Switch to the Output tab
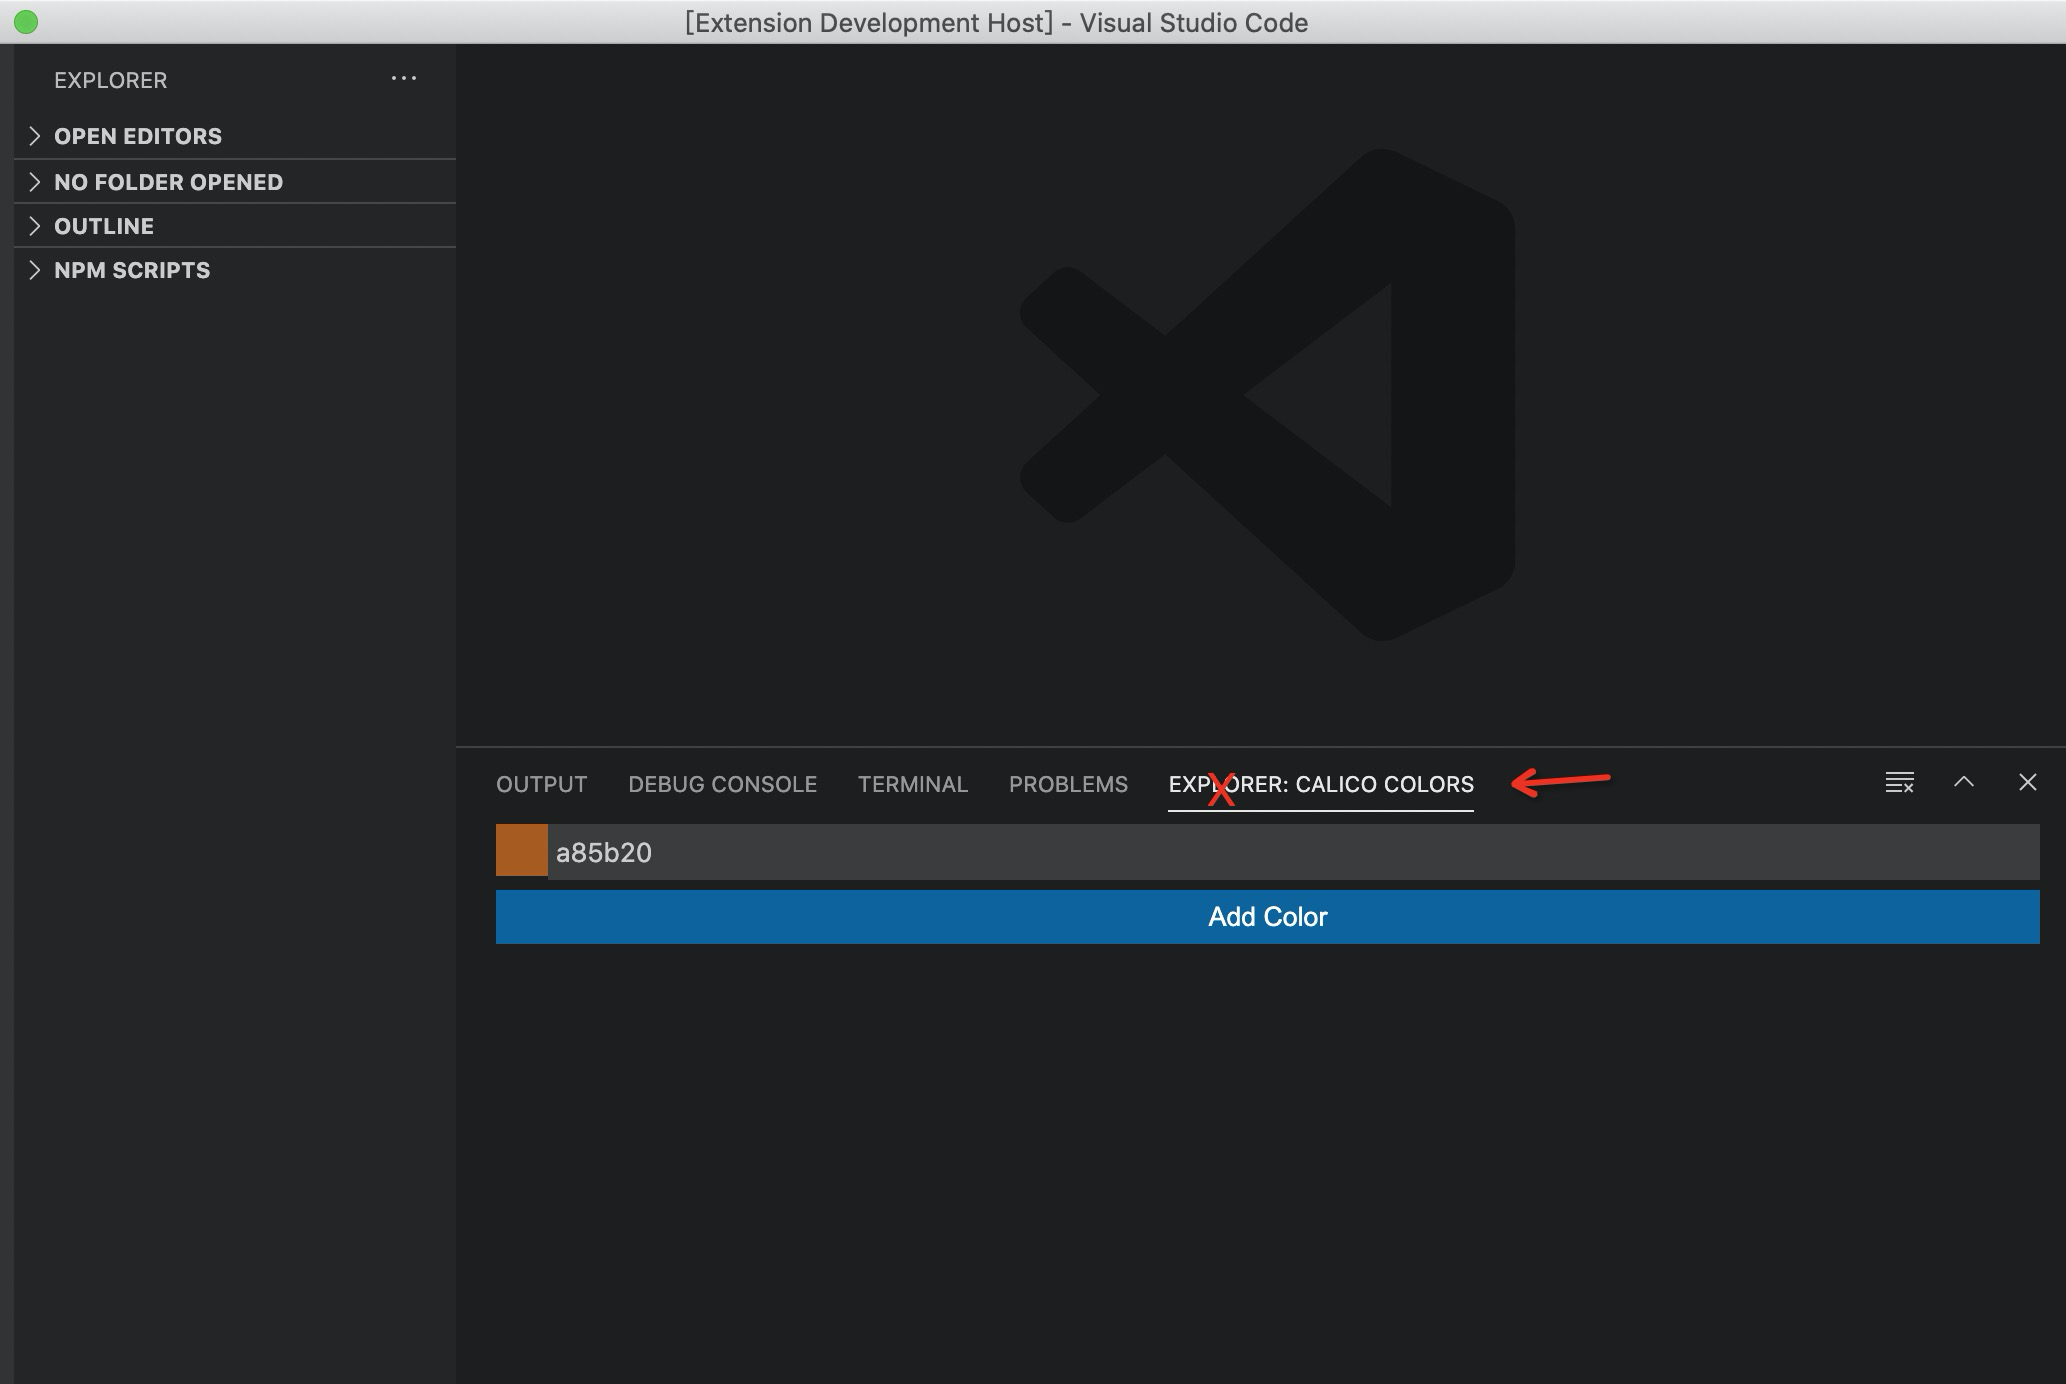The height and width of the screenshot is (1384, 2066). tap(541, 784)
